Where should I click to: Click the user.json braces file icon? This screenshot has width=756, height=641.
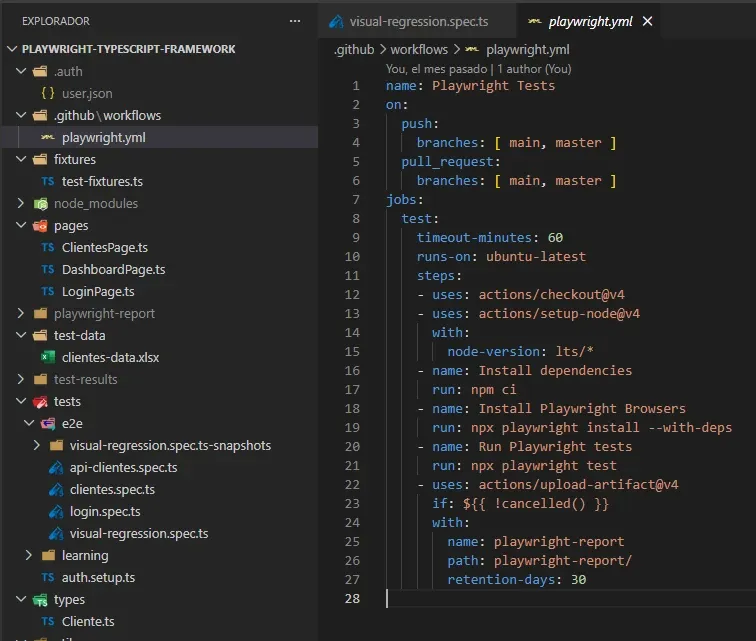[48, 93]
